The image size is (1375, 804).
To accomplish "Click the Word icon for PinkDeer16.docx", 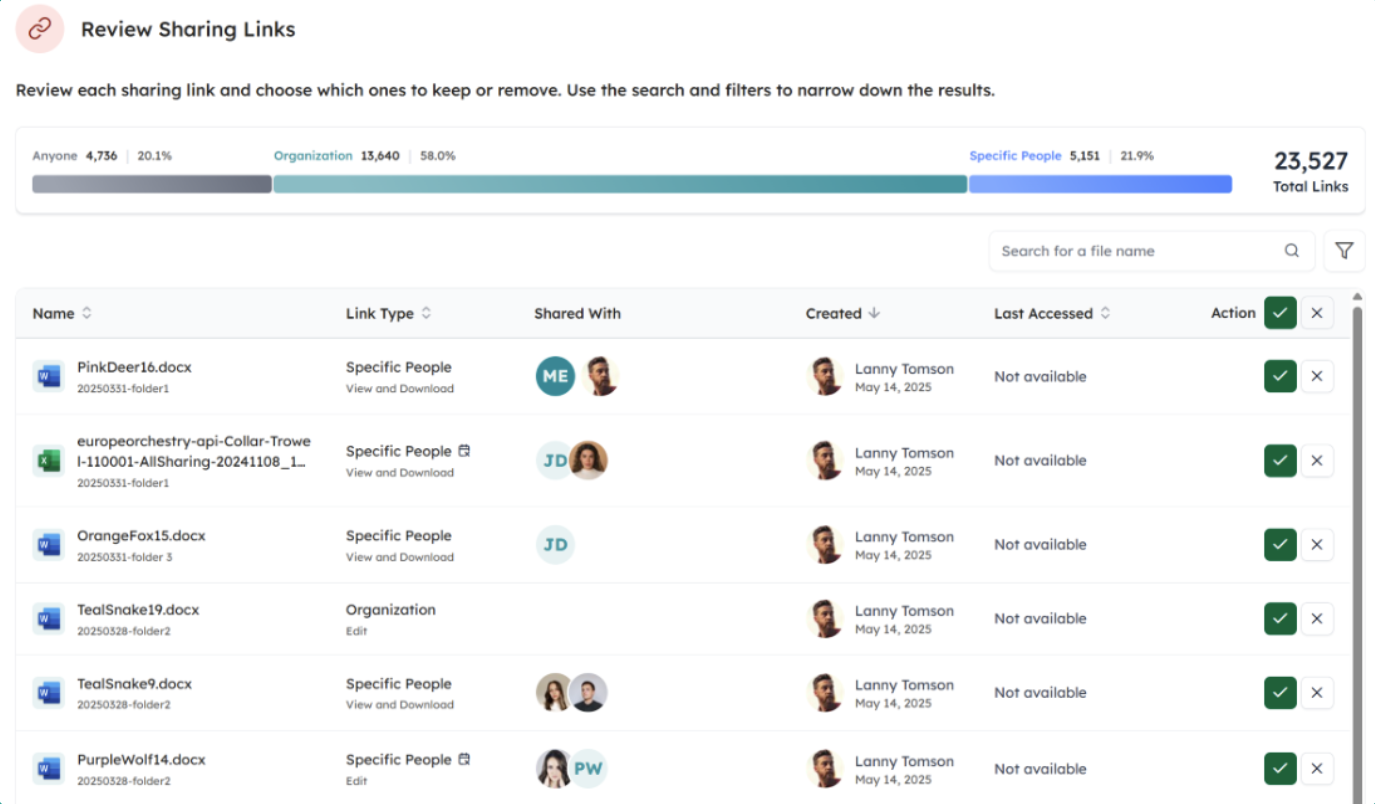I will 48,377.
